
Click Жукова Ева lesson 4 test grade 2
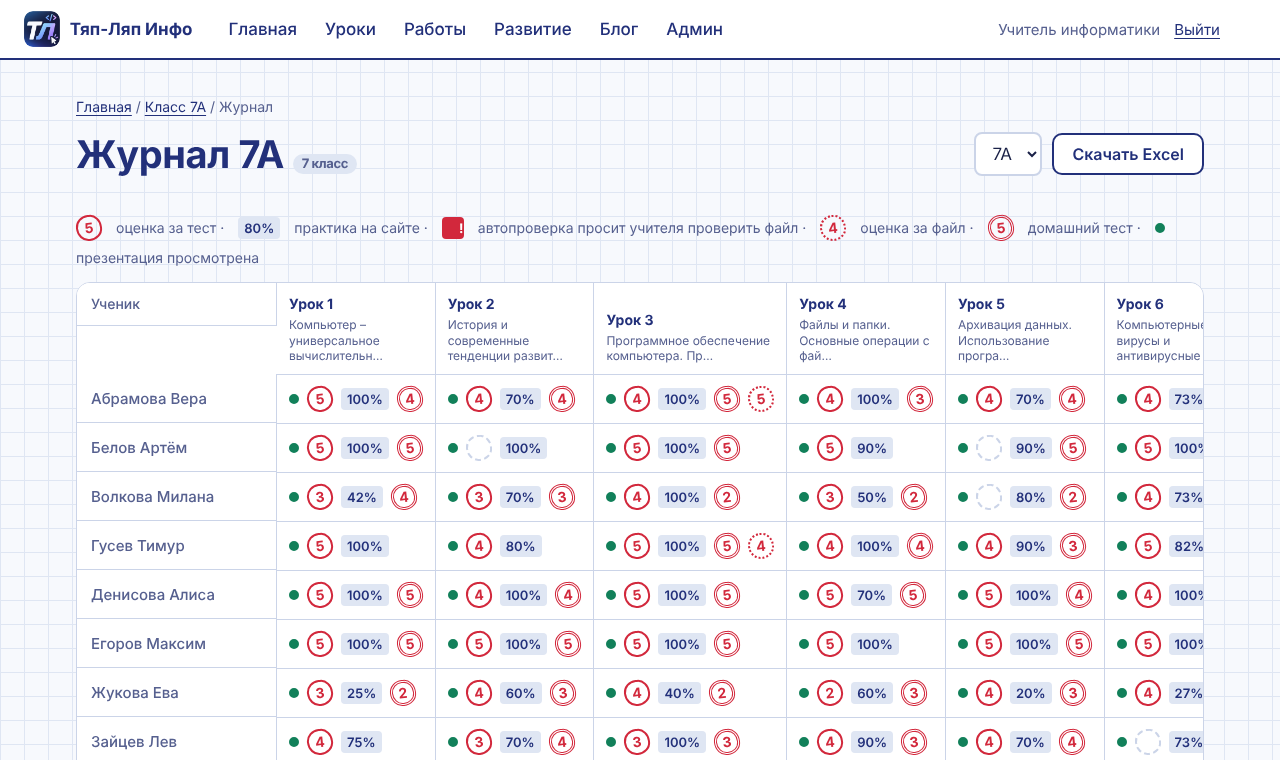coord(830,693)
